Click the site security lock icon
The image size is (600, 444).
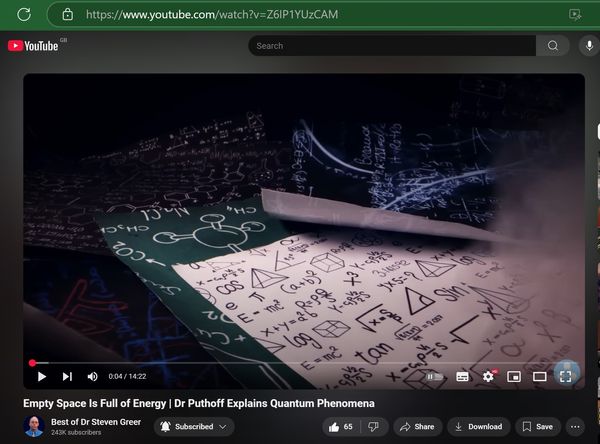tap(68, 15)
